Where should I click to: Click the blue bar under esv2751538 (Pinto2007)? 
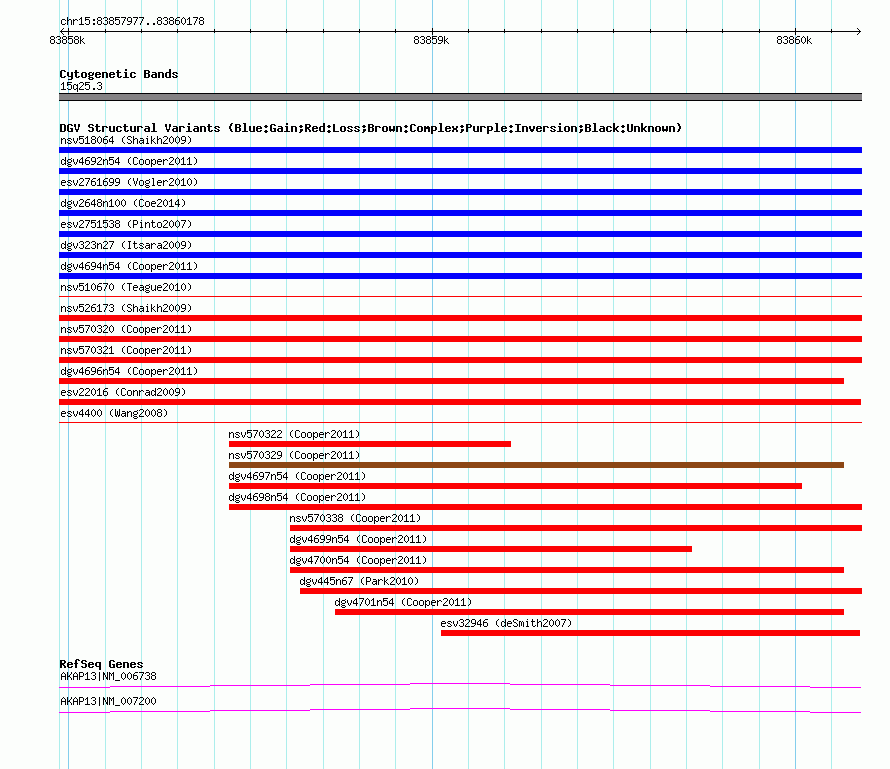460,234
